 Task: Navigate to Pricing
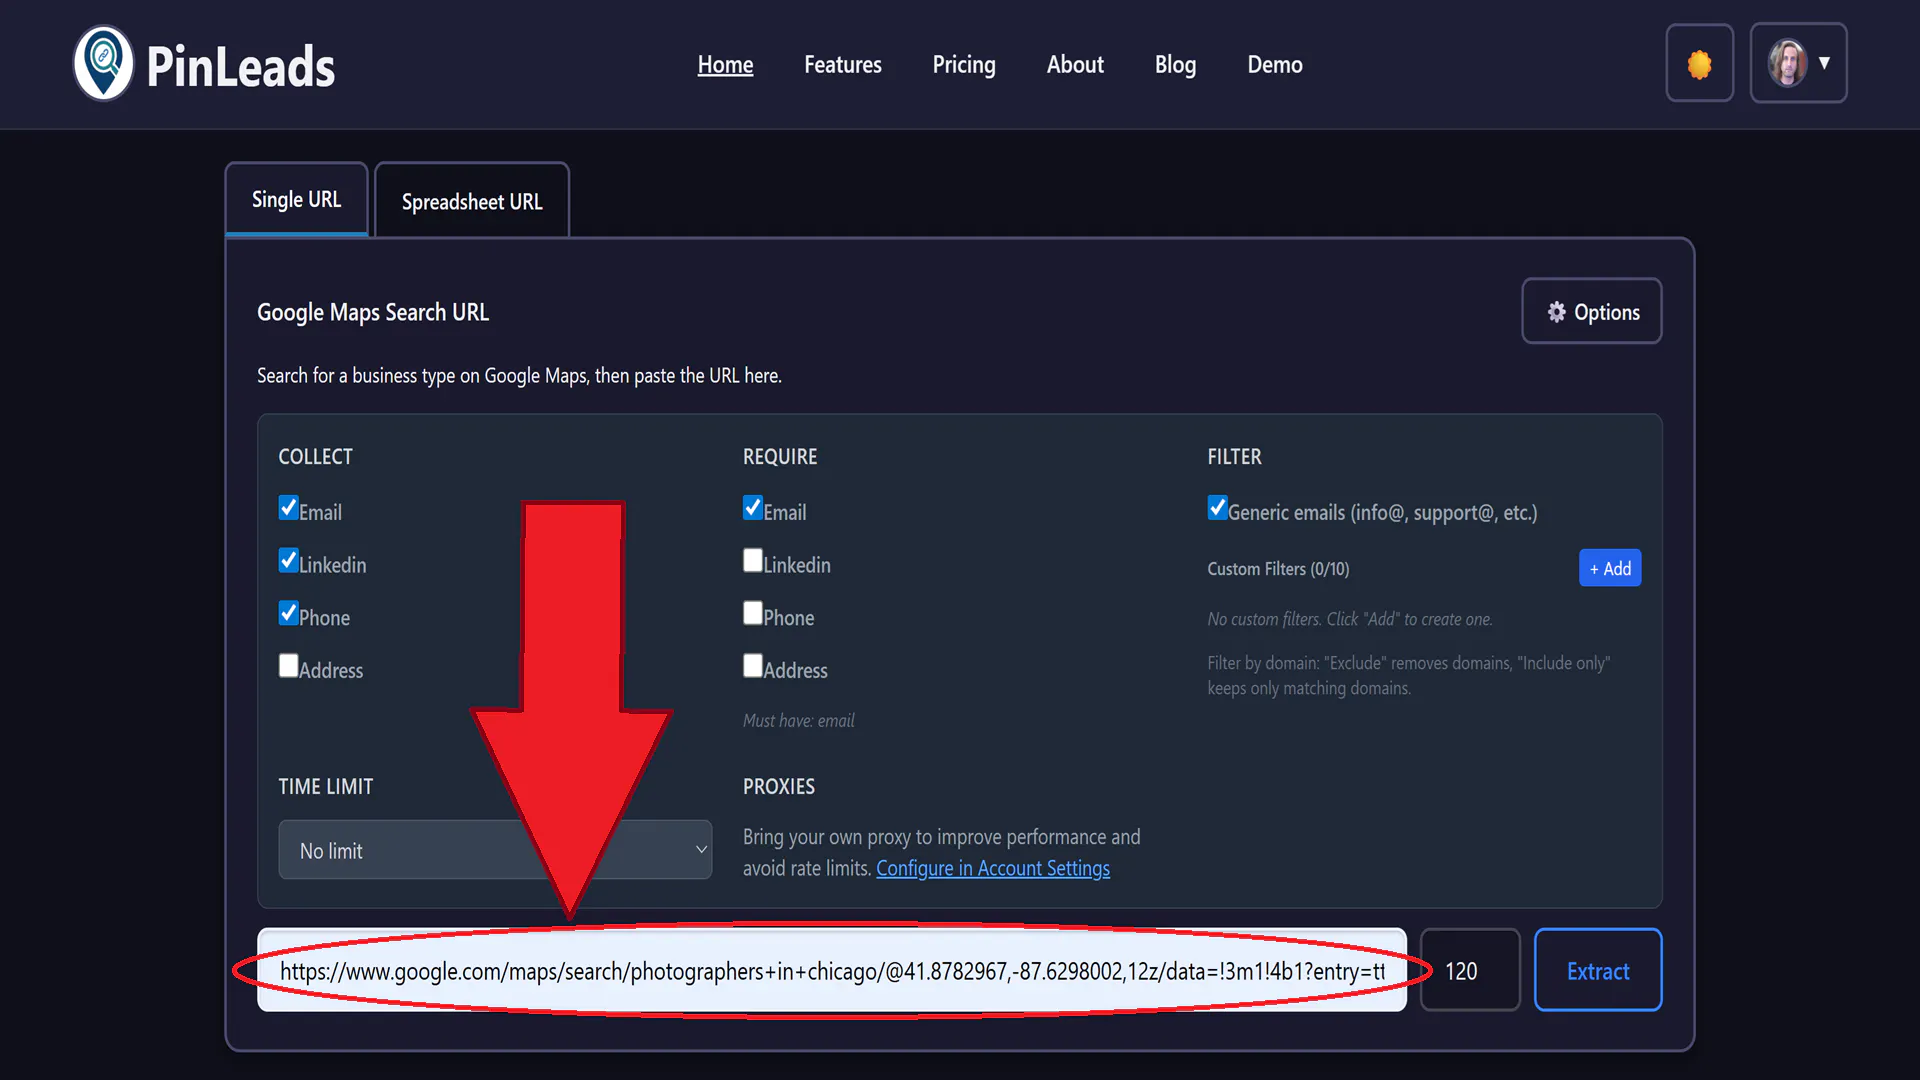(x=964, y=65)
